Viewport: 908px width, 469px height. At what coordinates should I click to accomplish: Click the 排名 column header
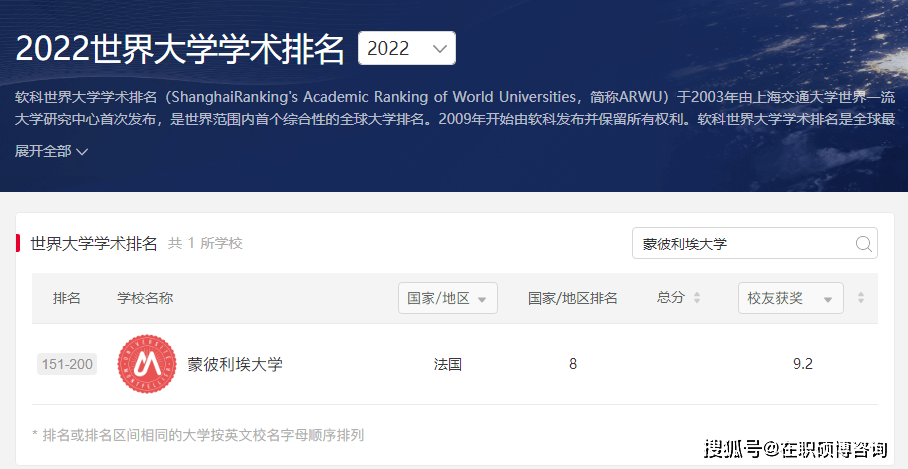pyautogui.click(x=67, y=298)
